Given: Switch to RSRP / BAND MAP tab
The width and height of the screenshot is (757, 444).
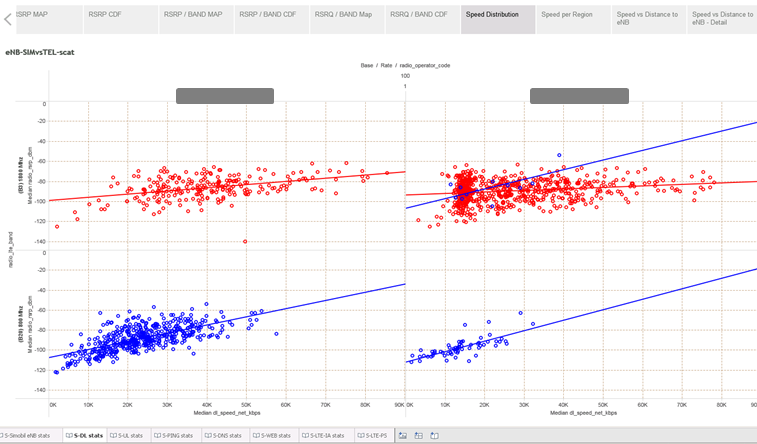Looking at the screenshot, I should tap(194, 15).
